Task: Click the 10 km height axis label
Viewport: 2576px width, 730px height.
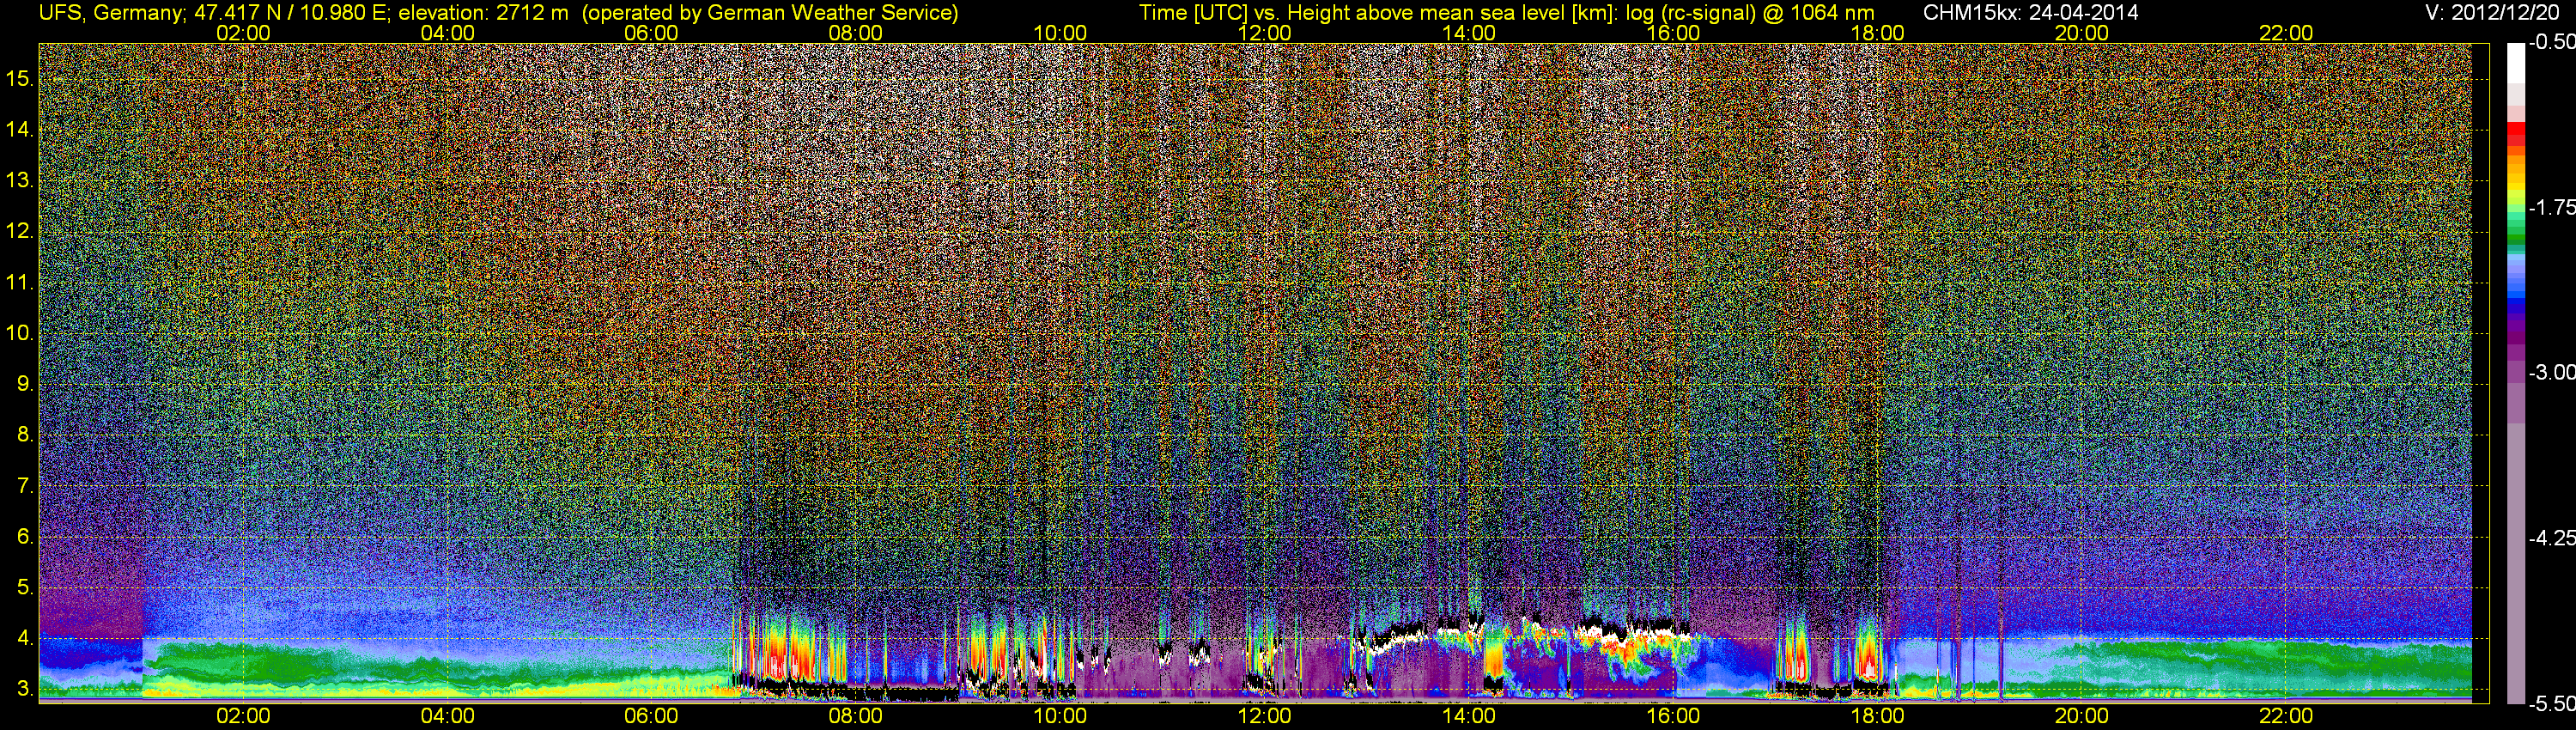Action: 20,332
